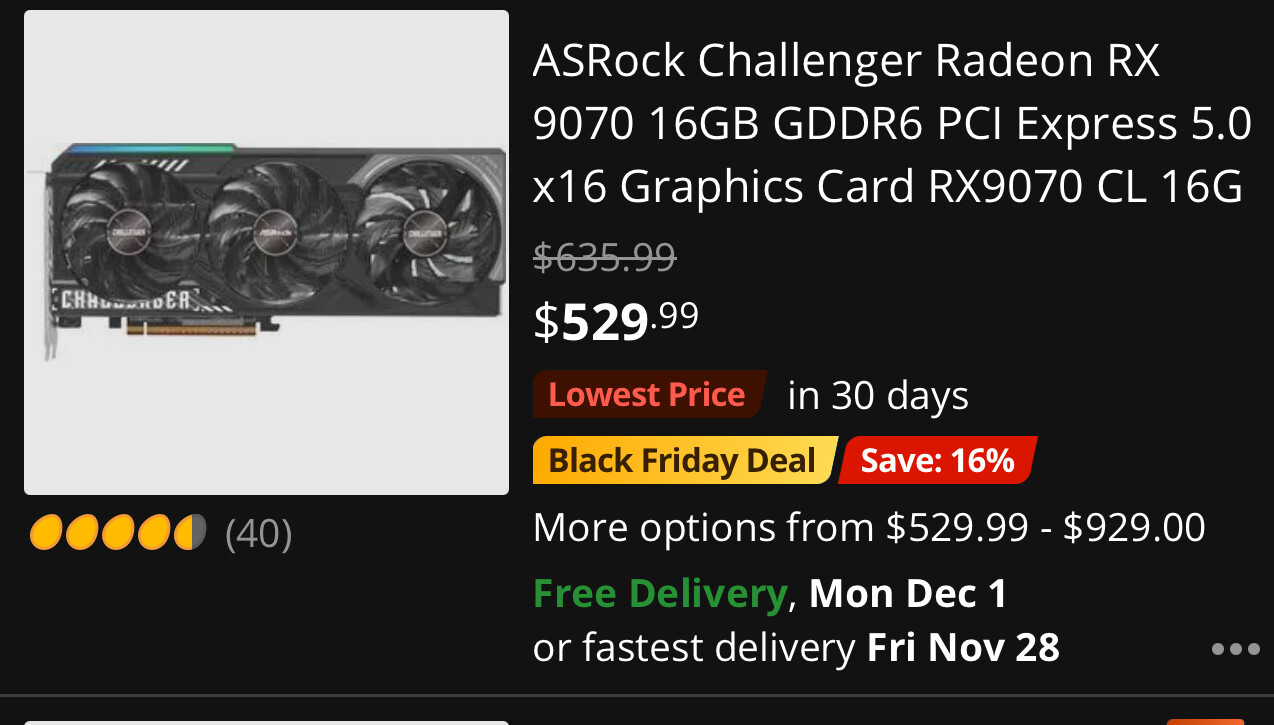Click the "in 30 days" label
Image resolution: width=1274 pixels, height=725 pixels.
click(878, 396)
